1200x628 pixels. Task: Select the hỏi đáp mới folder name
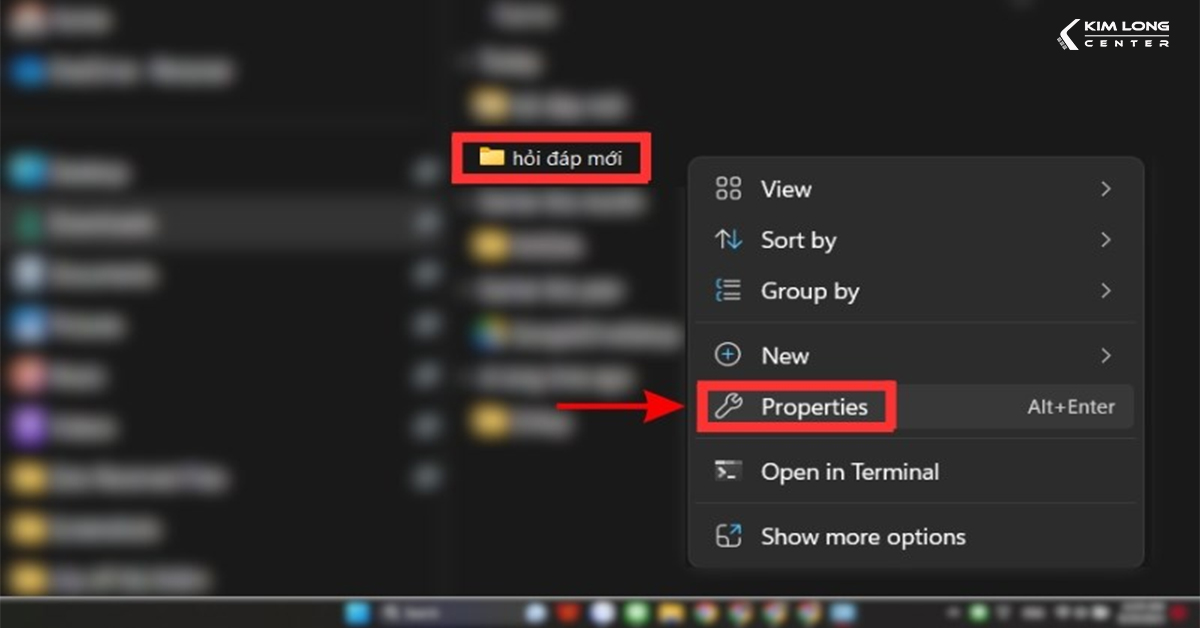pos(567,158)
